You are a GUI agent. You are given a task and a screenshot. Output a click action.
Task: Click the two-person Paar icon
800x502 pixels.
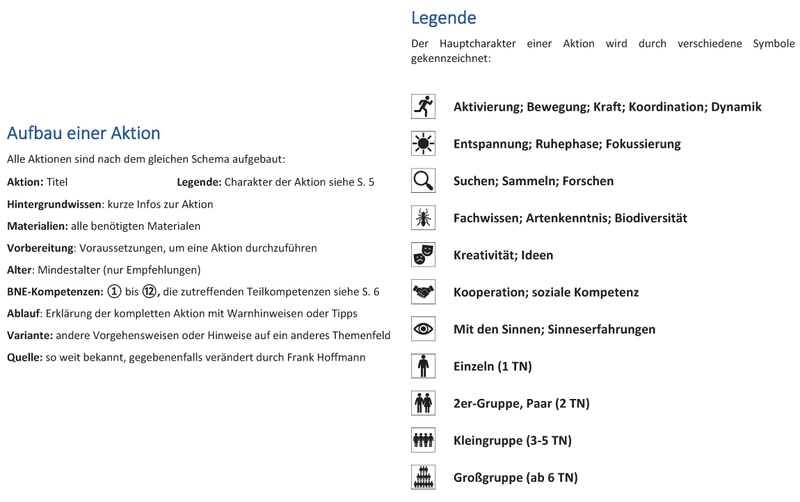[423, 403]
